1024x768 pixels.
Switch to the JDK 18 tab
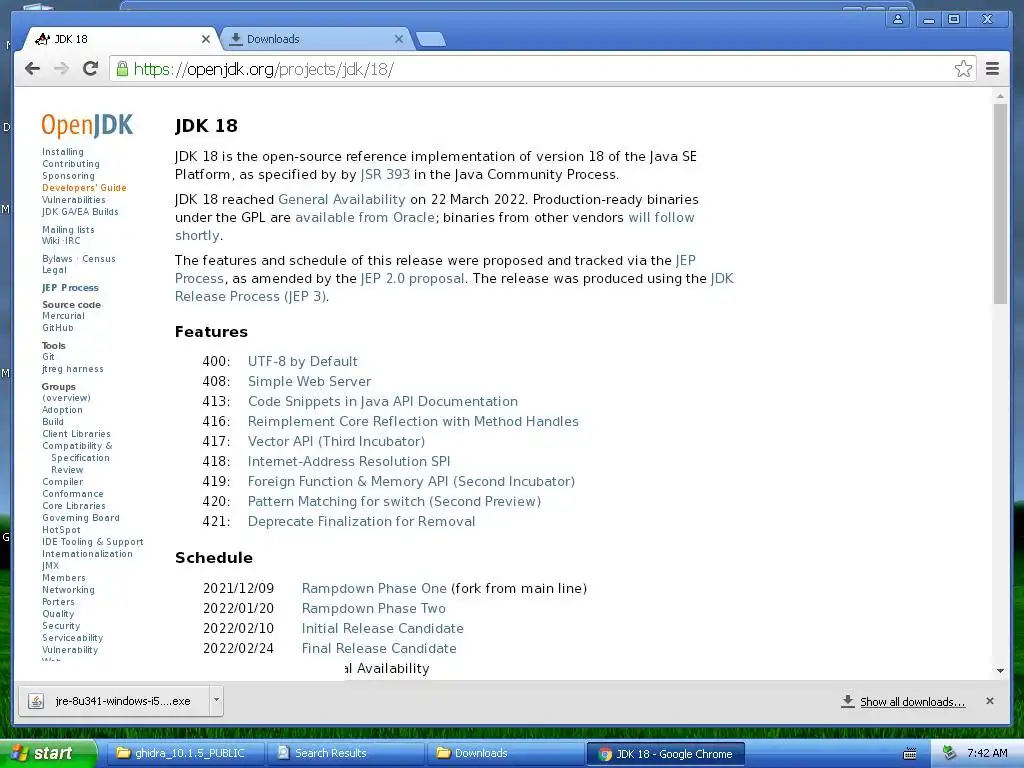tap(121, 39)
